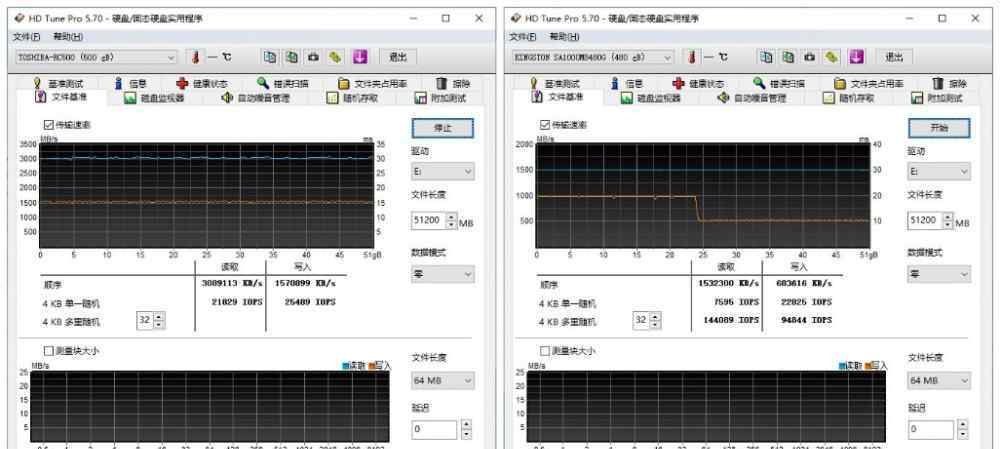Open 文件夹占用率 tab in Toshiba window
The width and height of the screenshot is (1000, 449).
[372, 84]
